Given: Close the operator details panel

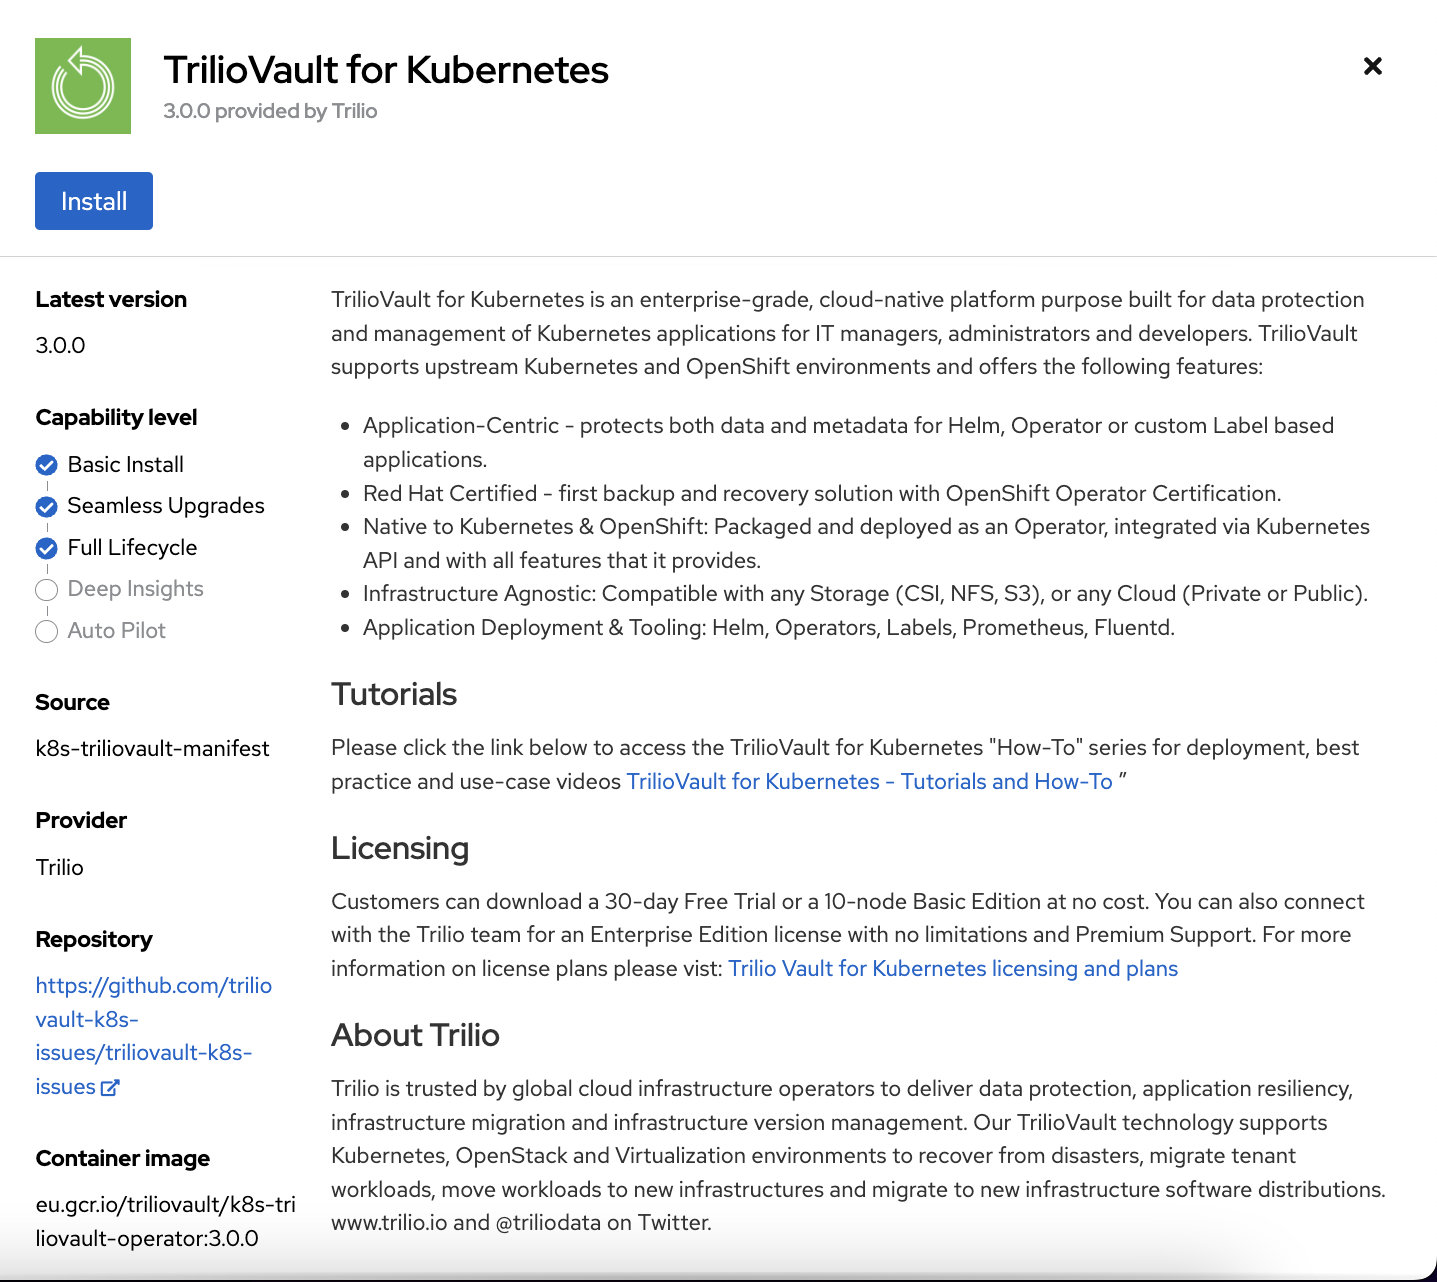Looking at the screenshot, I should tap(1372, 66).
